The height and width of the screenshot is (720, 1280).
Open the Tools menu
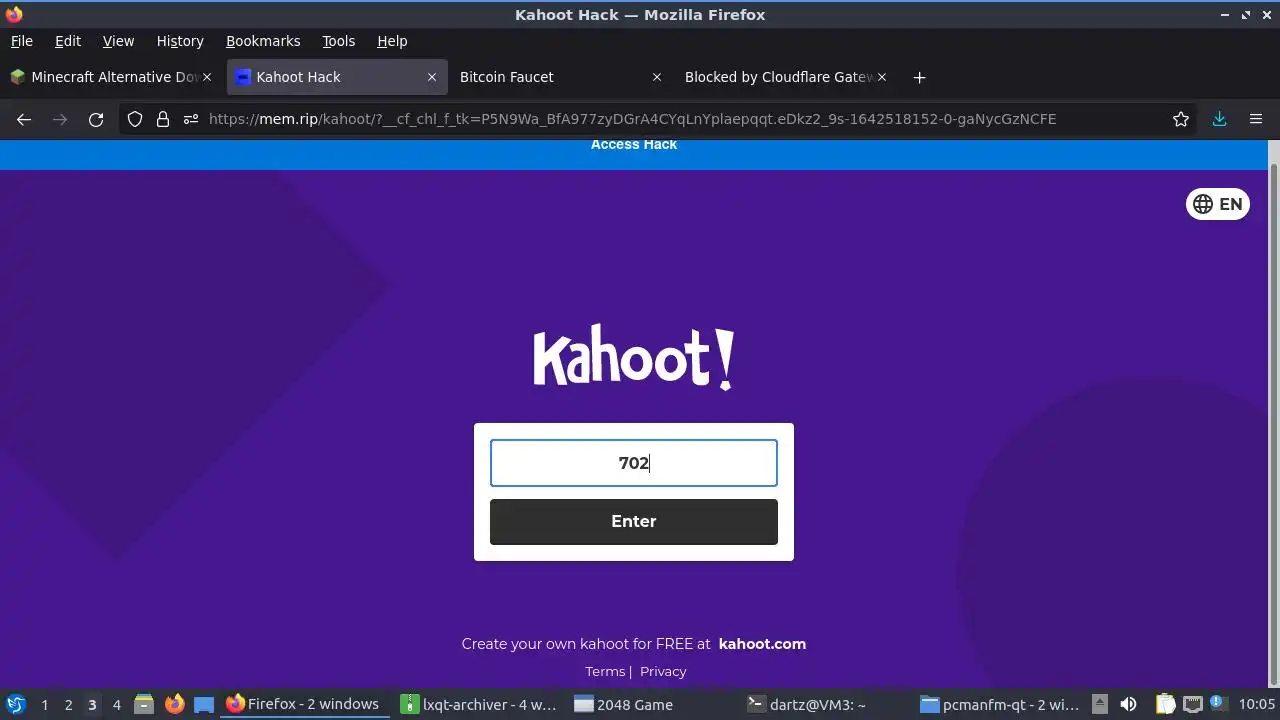pos(338,41)
